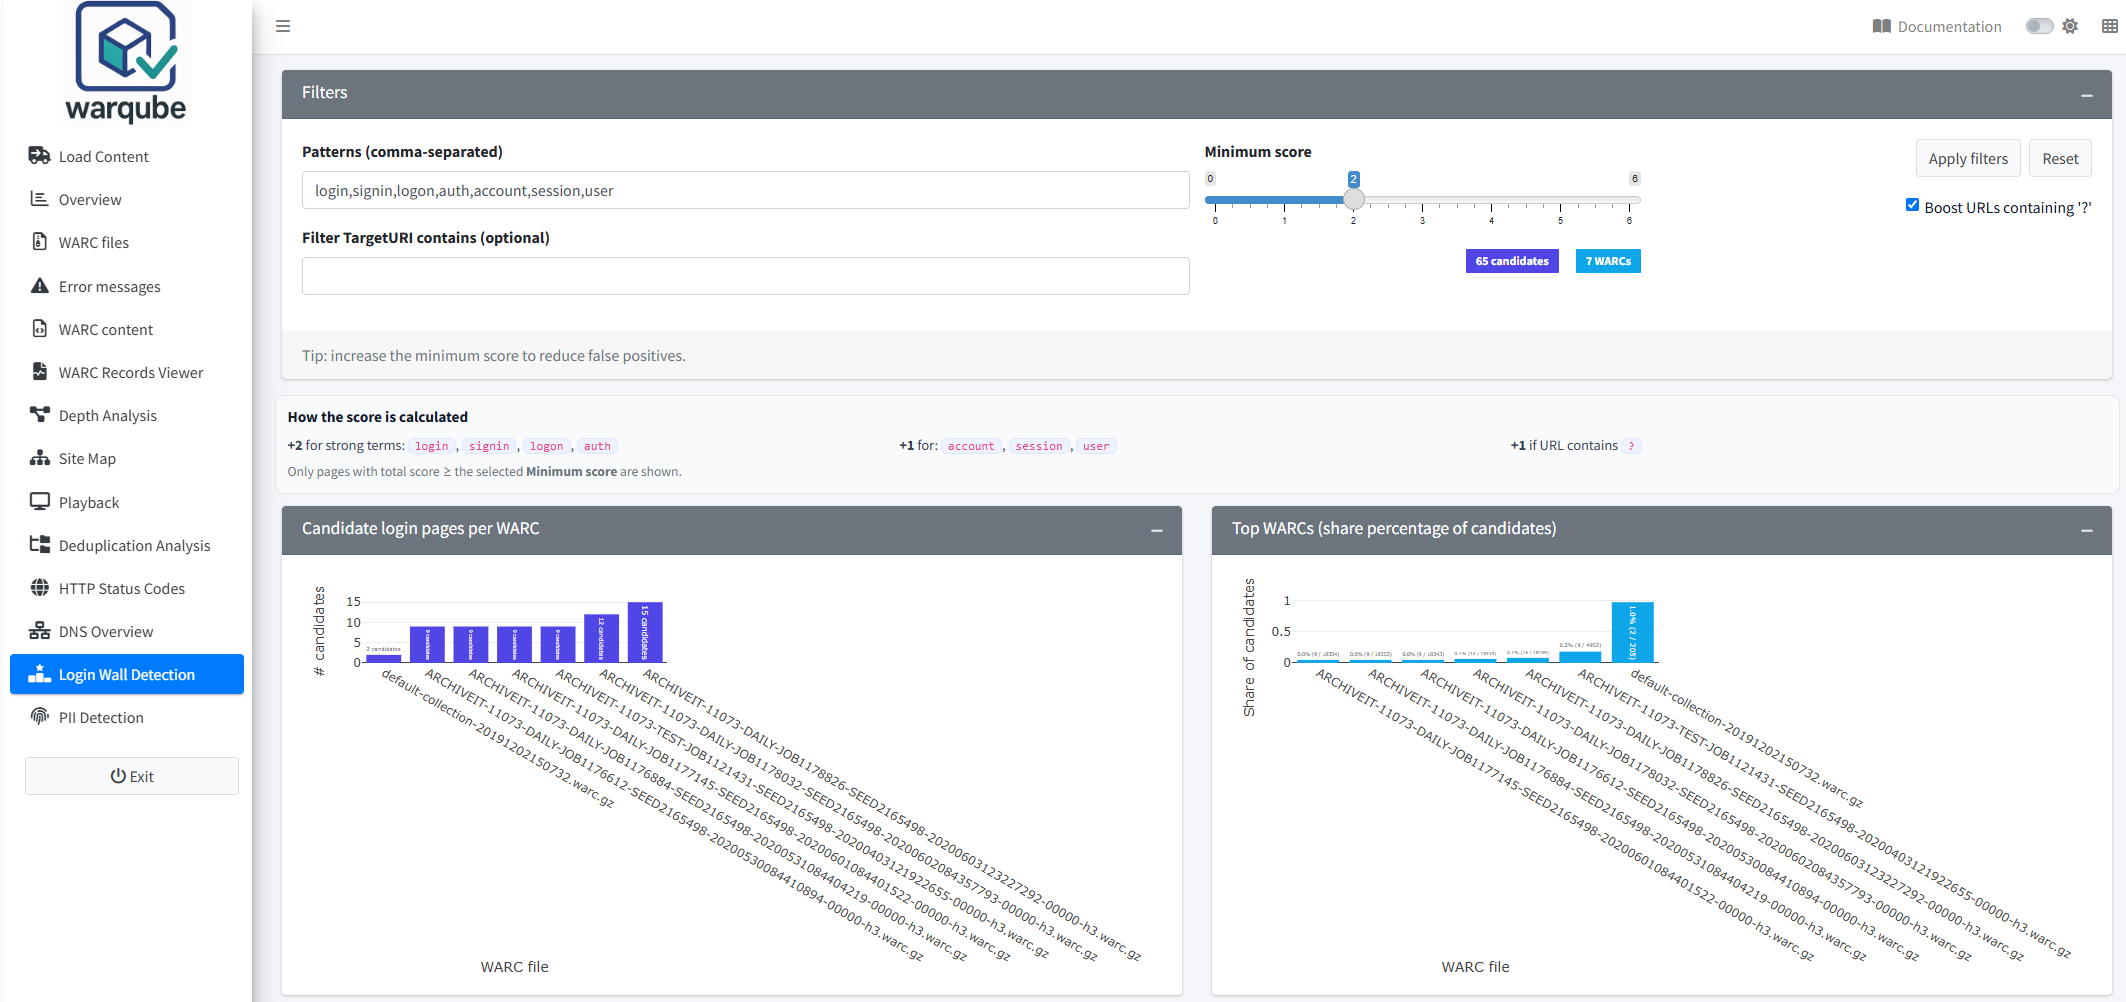Viewport: 2126px width, 1002px height.
Task: Toggle the dark mode switch in header
Action: 2039,26
